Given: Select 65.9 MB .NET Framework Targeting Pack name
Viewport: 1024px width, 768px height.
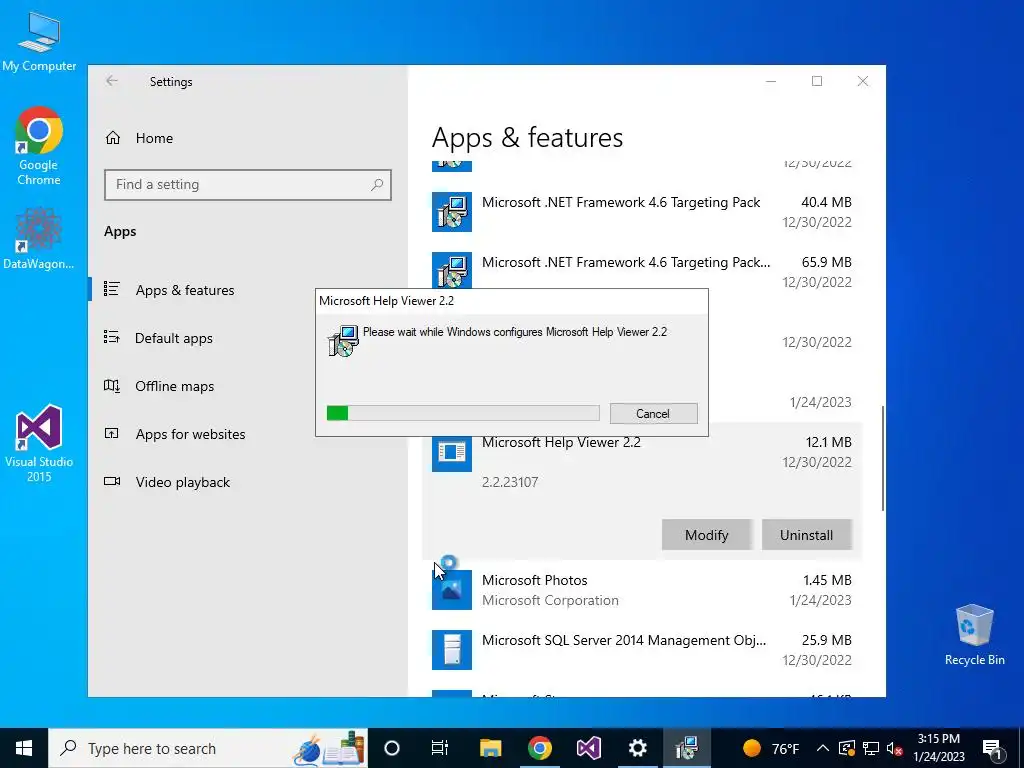Looking at the screenshot, I should 626,263.
